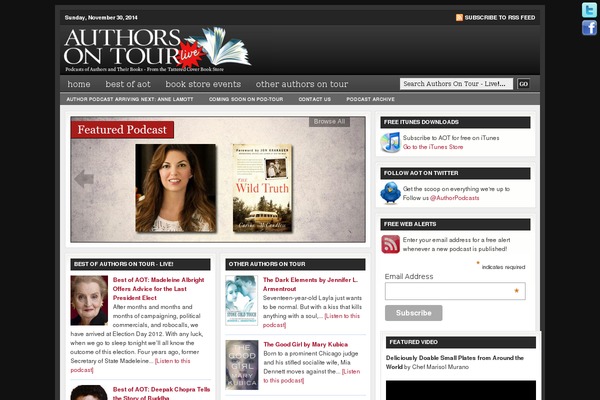
Task: Click the blue Twitter bird icon
Action: pos(390,193)
